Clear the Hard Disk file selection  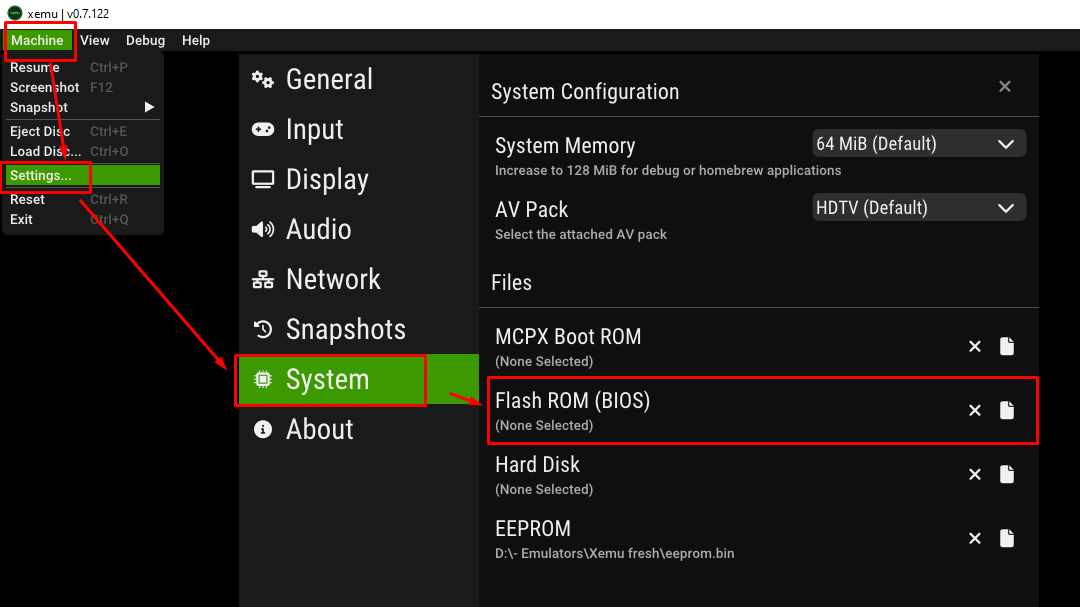975,475
